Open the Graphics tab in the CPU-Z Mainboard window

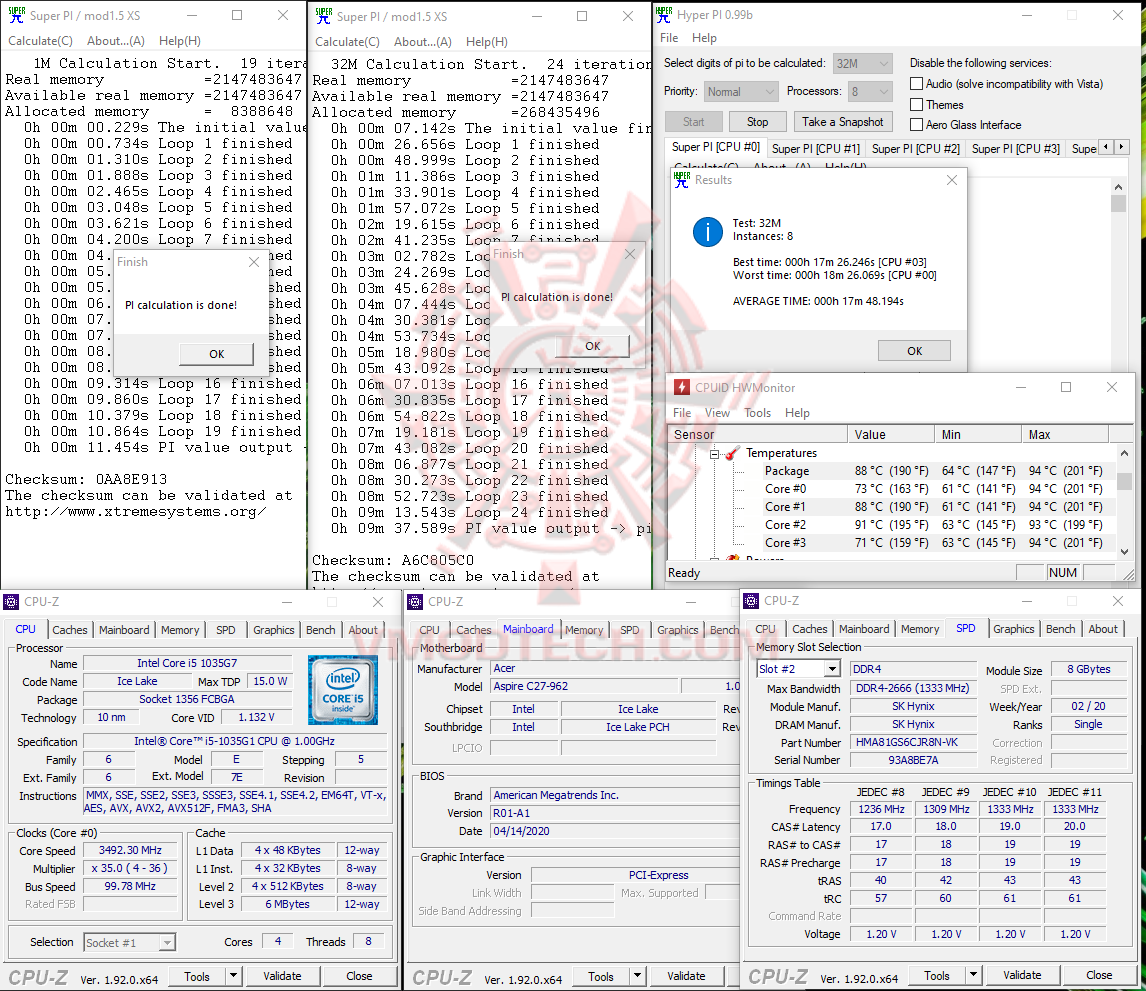click(x=678, y=630)
